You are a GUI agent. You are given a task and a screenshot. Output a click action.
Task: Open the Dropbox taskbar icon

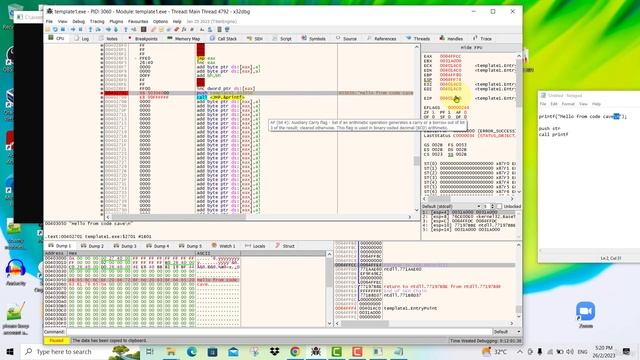pos(274,351)
